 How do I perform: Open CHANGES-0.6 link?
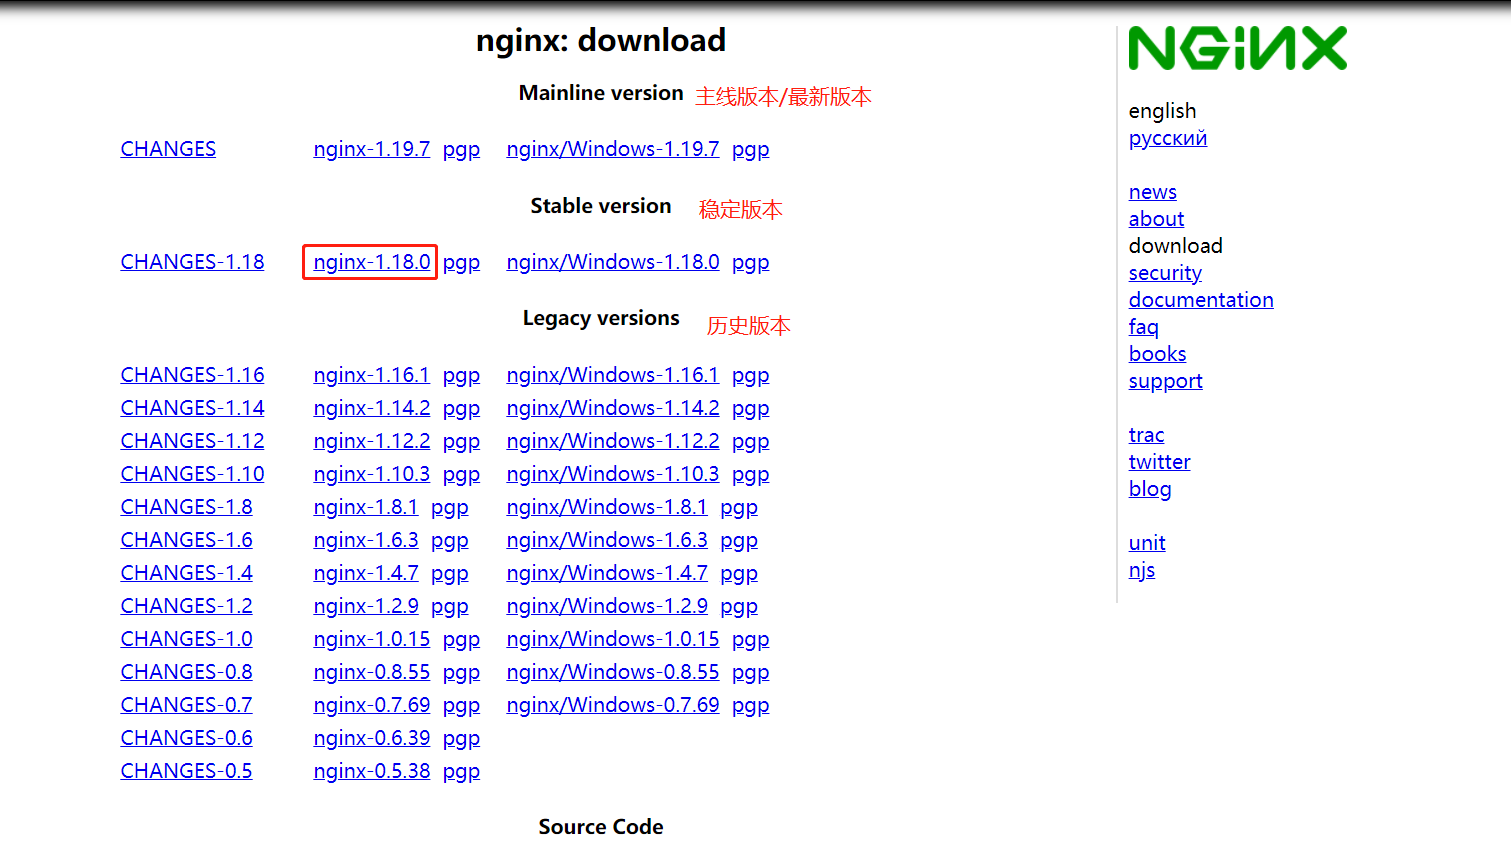(x=186, y=738)
